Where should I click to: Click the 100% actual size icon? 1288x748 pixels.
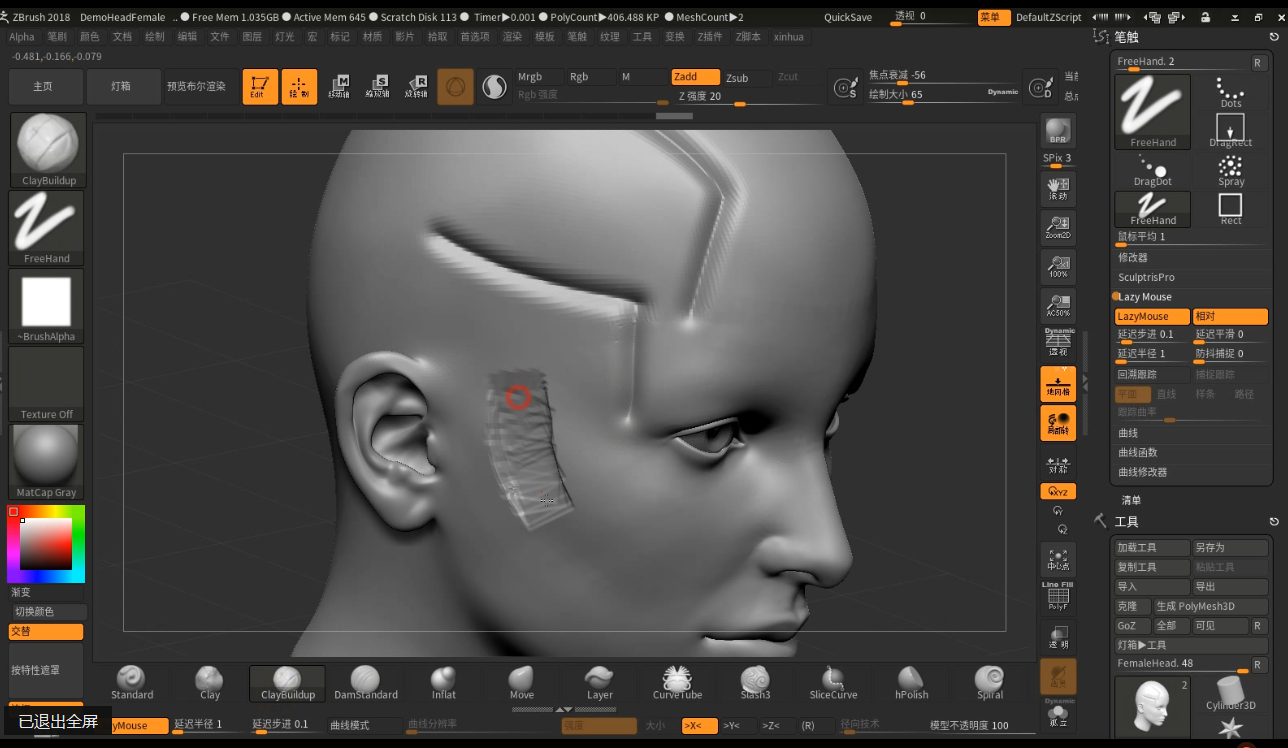pyautogui.click(x=1058, y=266)
